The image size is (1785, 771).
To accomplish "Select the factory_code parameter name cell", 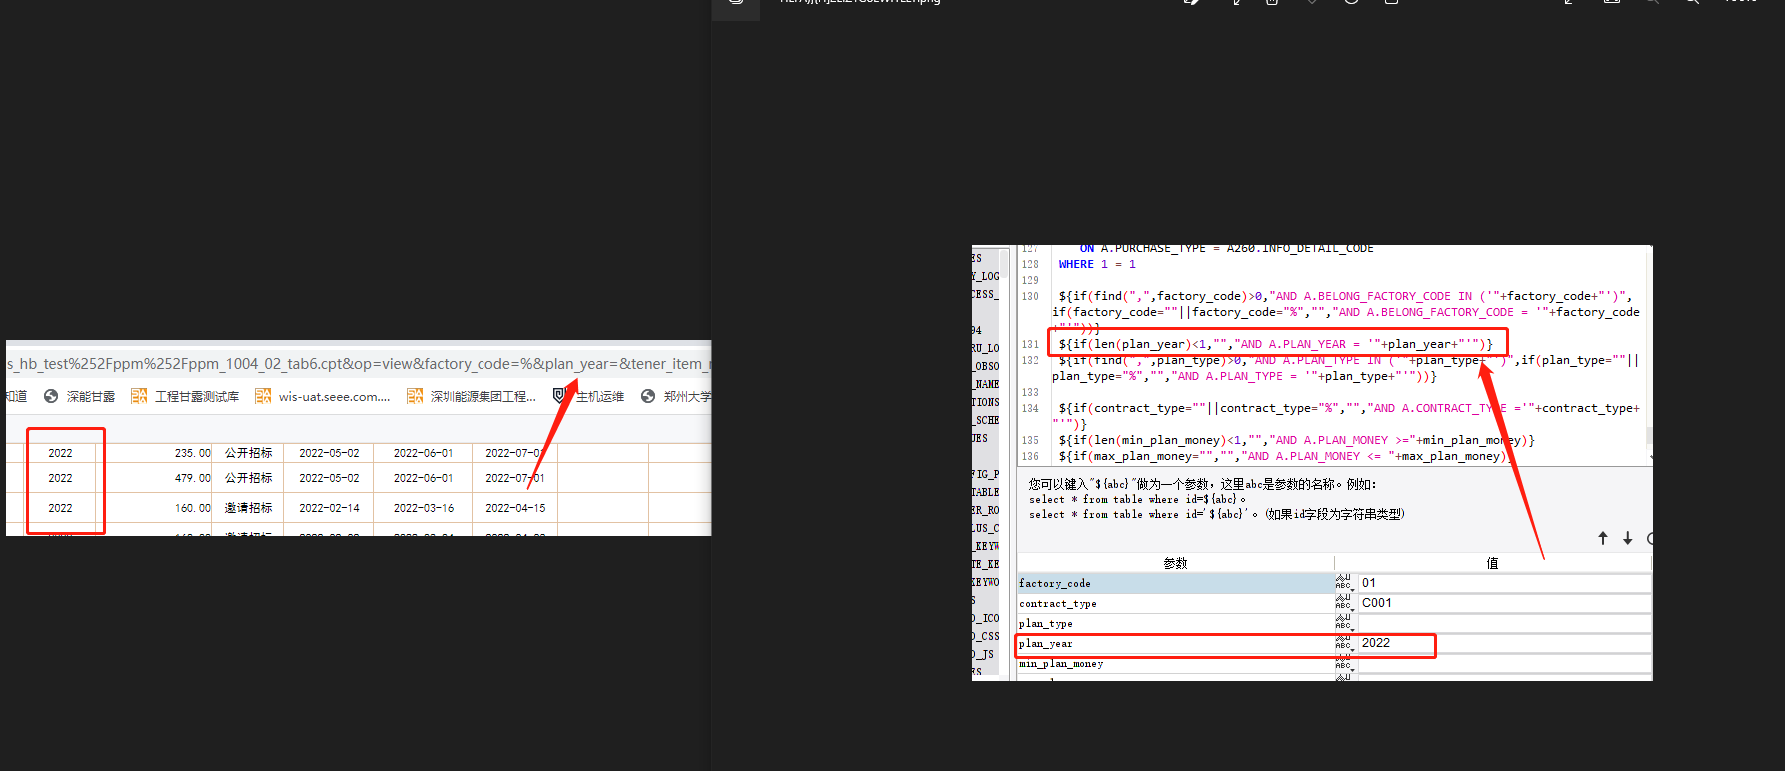I will coord(1175,583).
